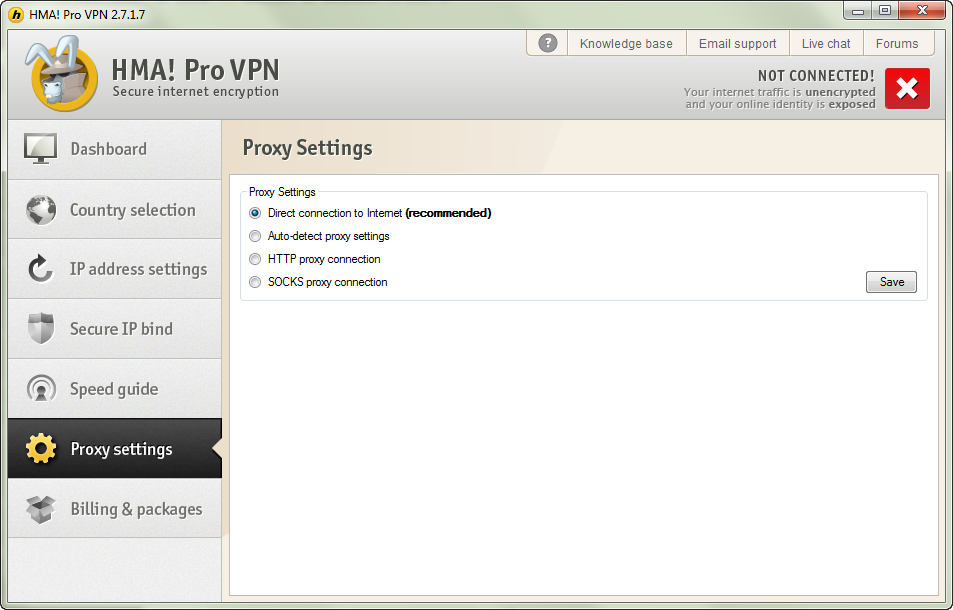This screenshot has width=953, height=610.
Task: Maximize the HMA Pro VPN window
Action: coord(885,10)
